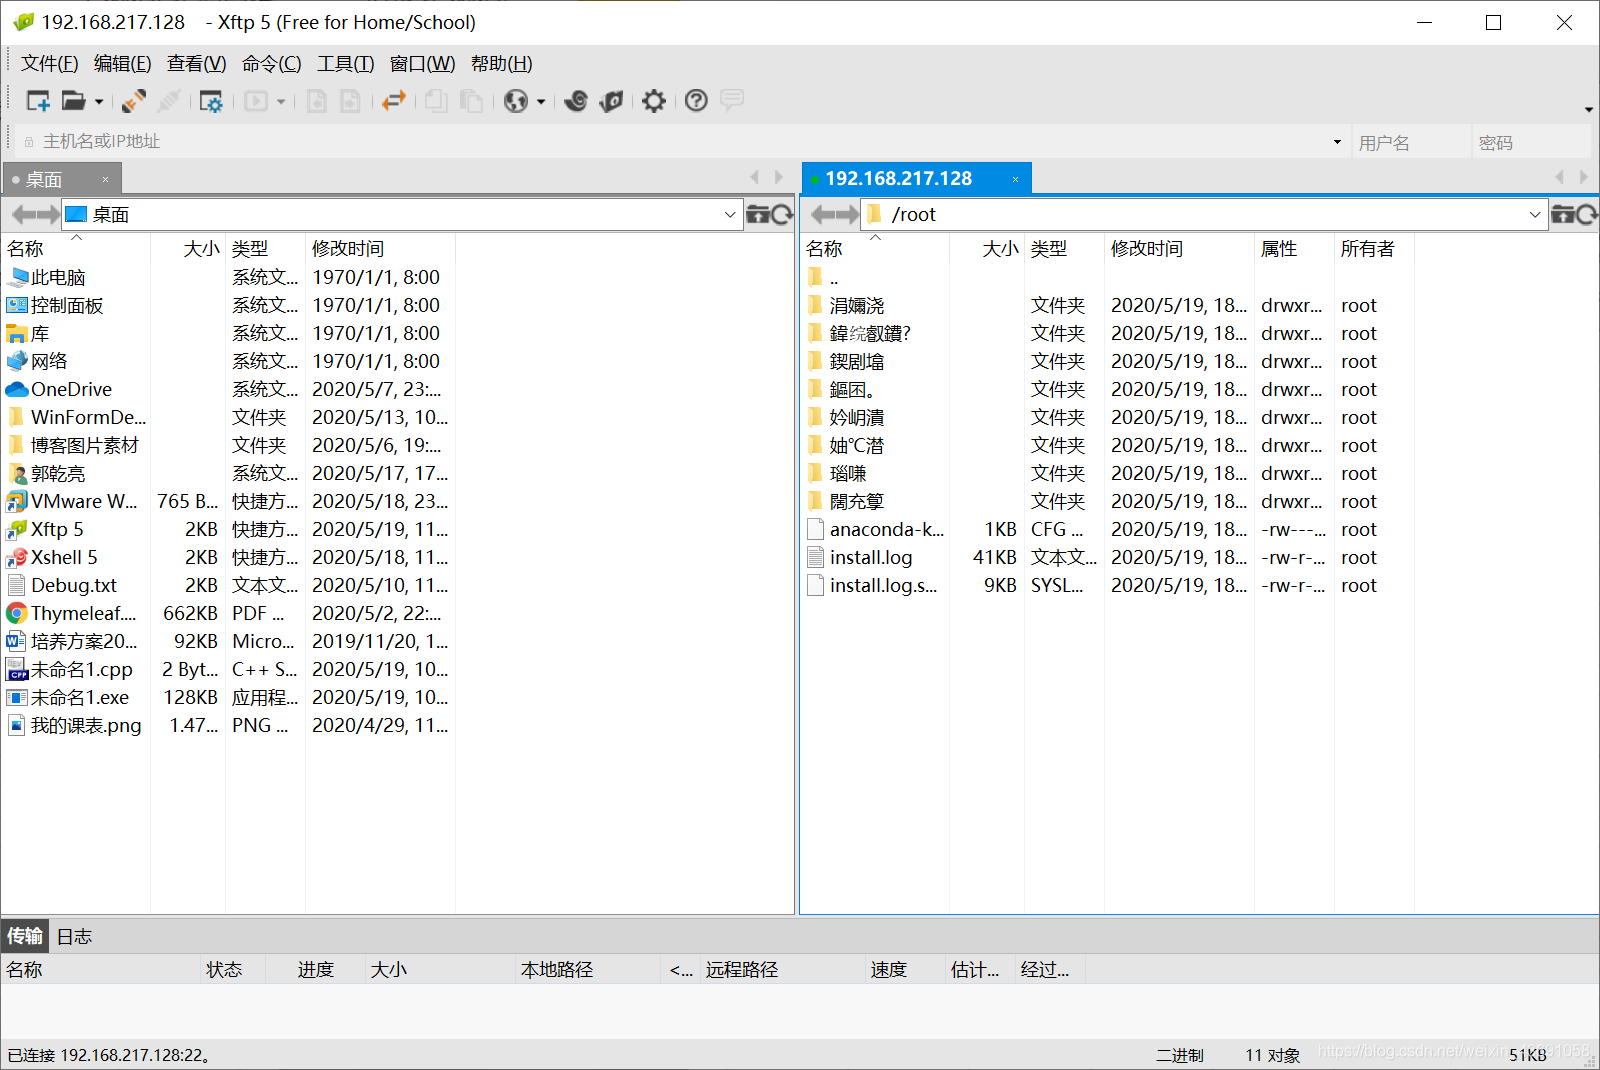Viewport: 1600px width, 1070px height.
Task: Click the 密码 password field
Action: coord(1530,143)
